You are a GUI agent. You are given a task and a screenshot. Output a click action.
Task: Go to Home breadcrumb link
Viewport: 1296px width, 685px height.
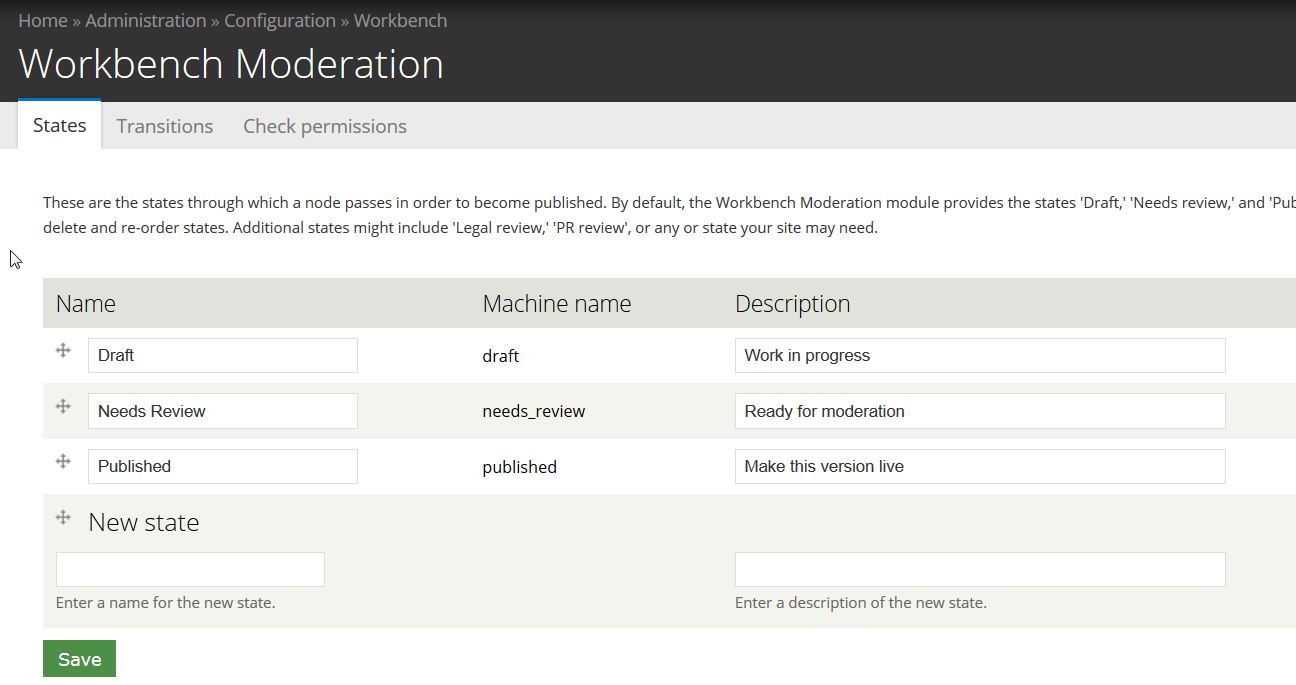43,20
